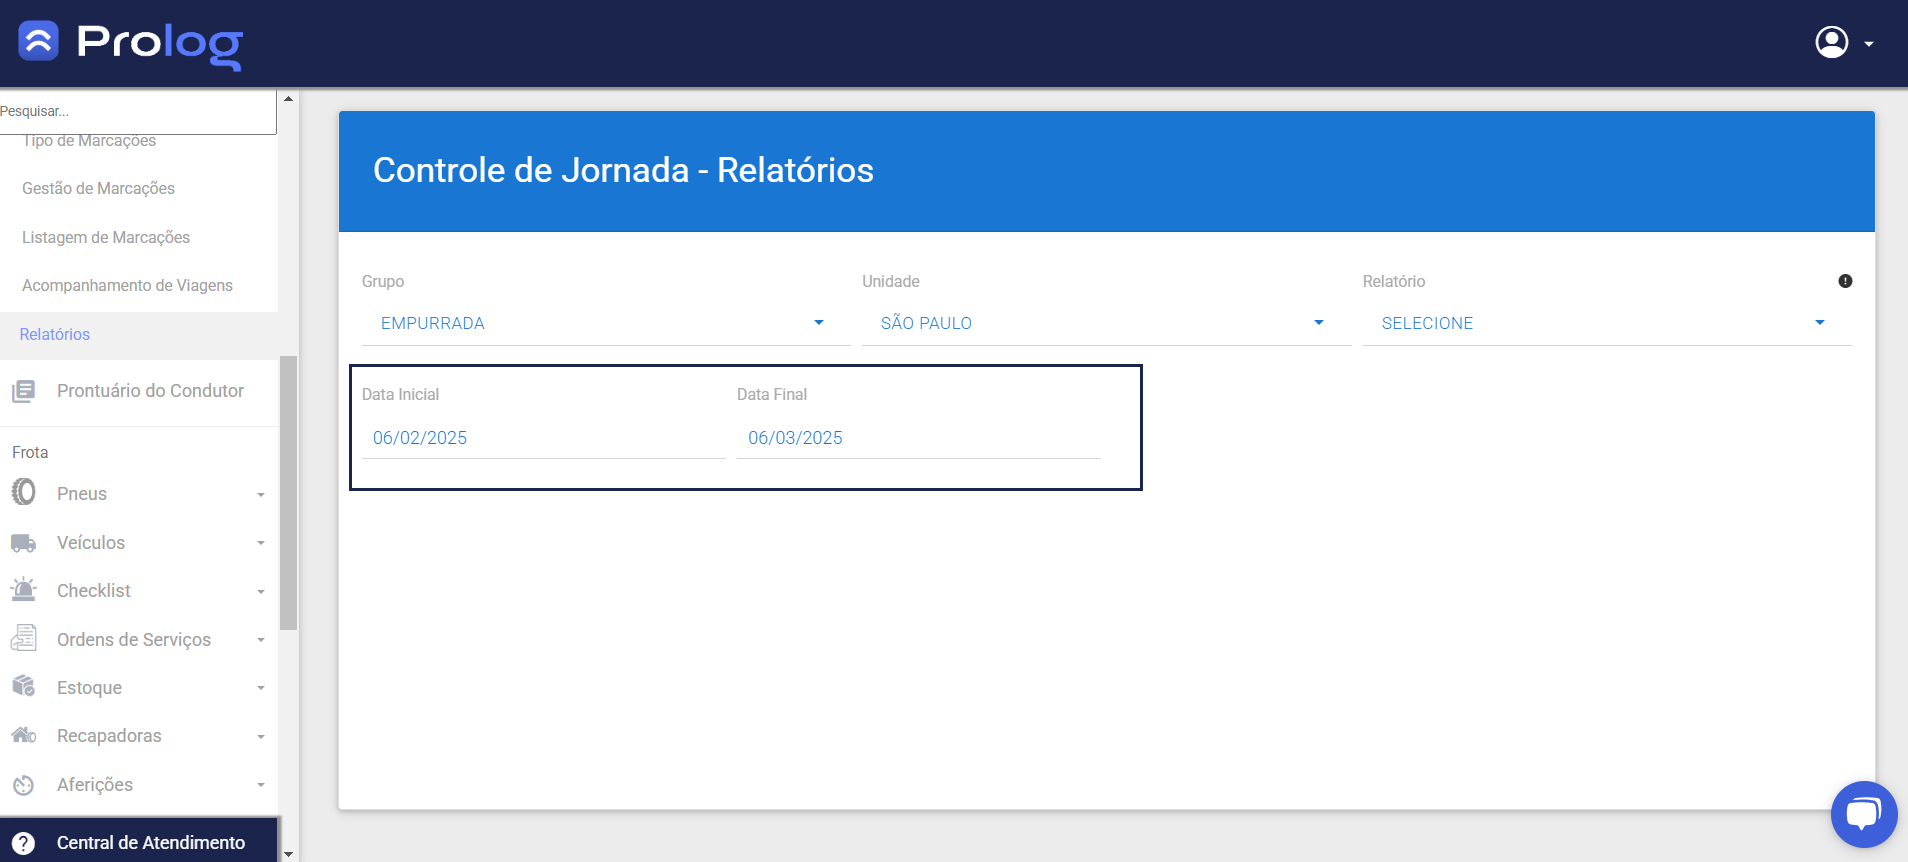Click the Pneus label text
The width and height of the screenshot is (1908, 862).
click(82, 494)
